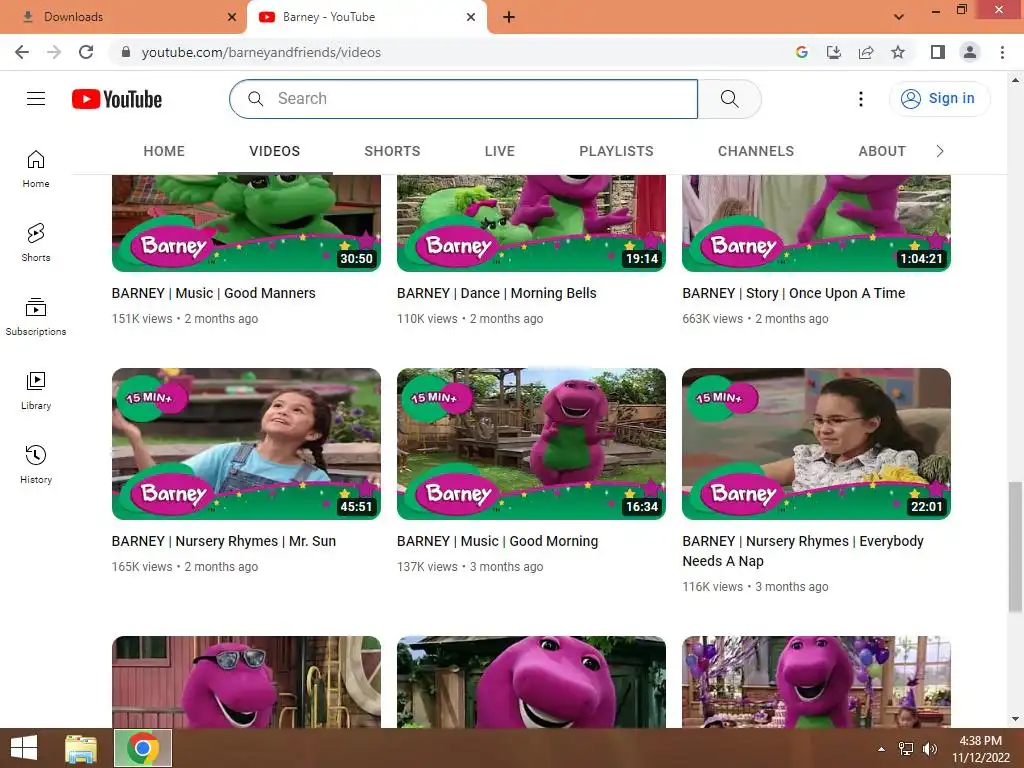Click the 1:04:21 Once Upon A Time thumbnail

pos(816,223)
